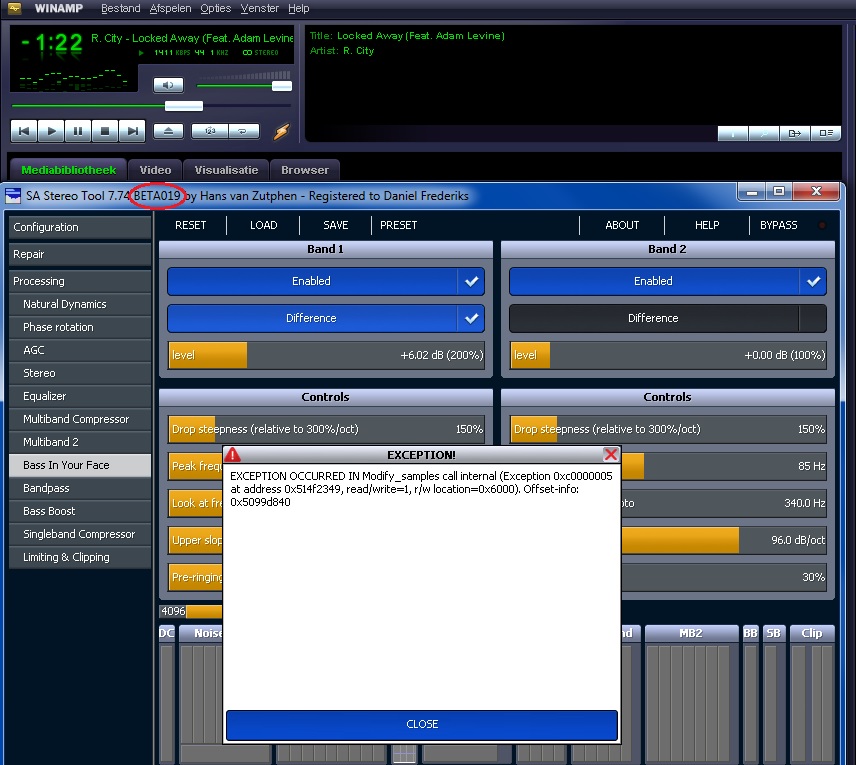Skip to next track in Winamp

132,131
